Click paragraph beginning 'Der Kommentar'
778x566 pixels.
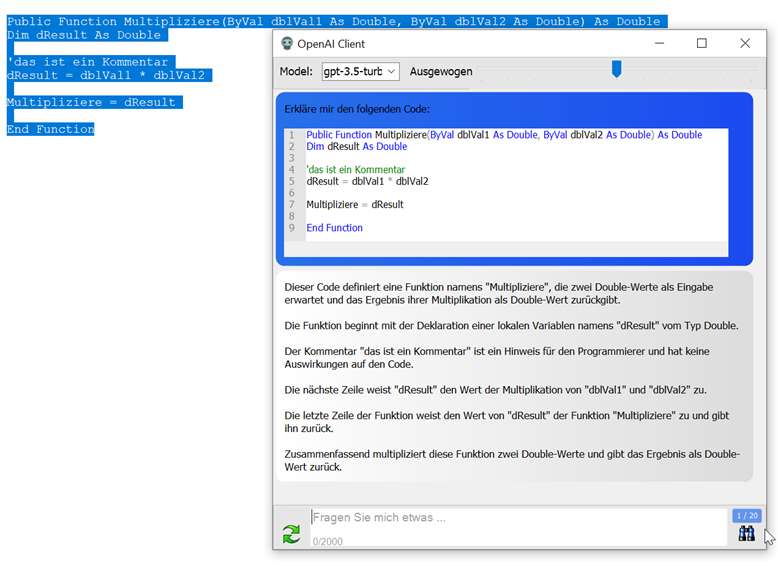497,358
